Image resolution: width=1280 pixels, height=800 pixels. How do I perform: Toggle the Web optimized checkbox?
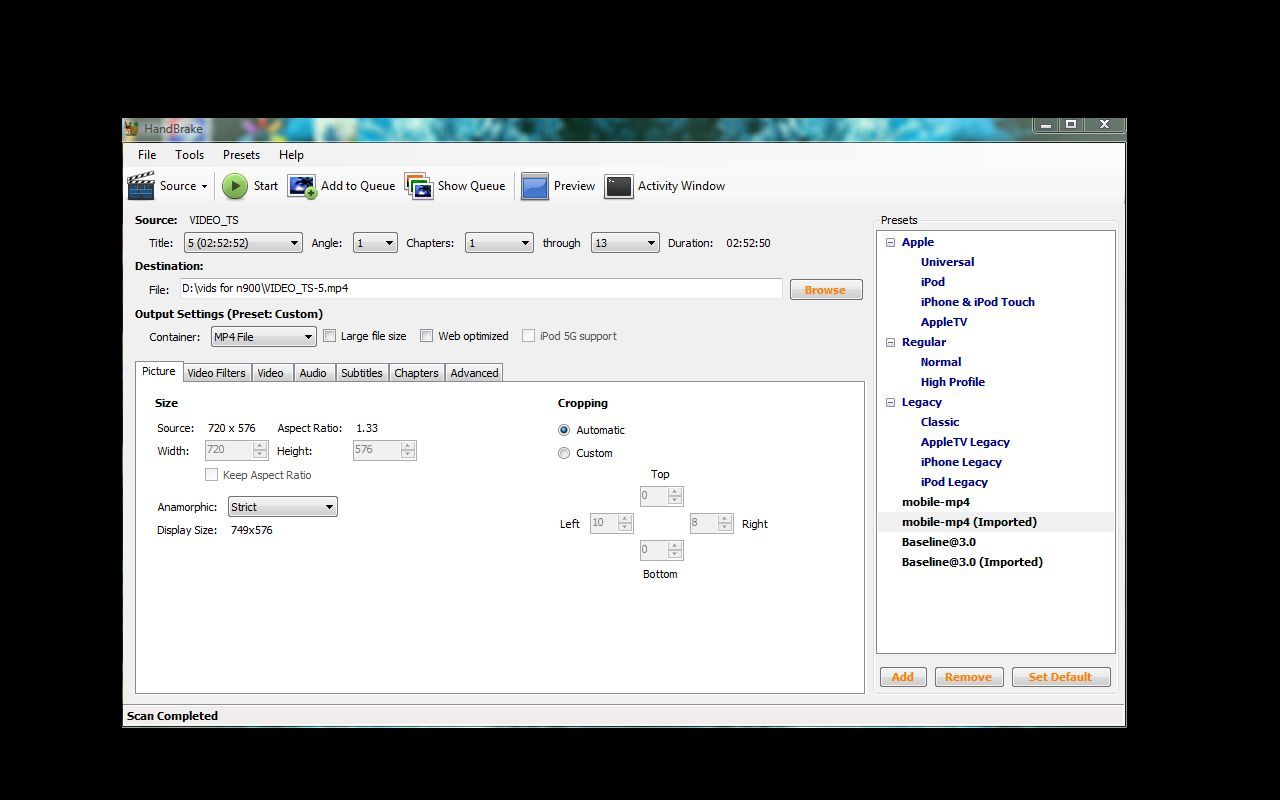(427, 336)
